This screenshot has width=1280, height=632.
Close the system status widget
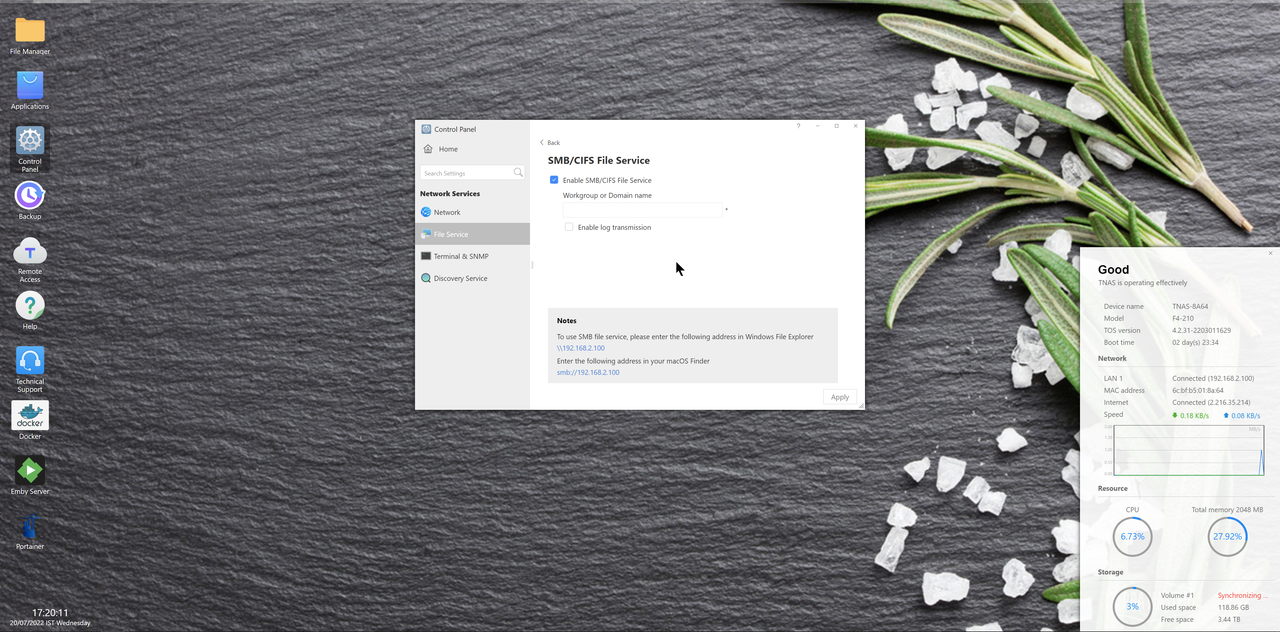click(x=1271, y=253)
